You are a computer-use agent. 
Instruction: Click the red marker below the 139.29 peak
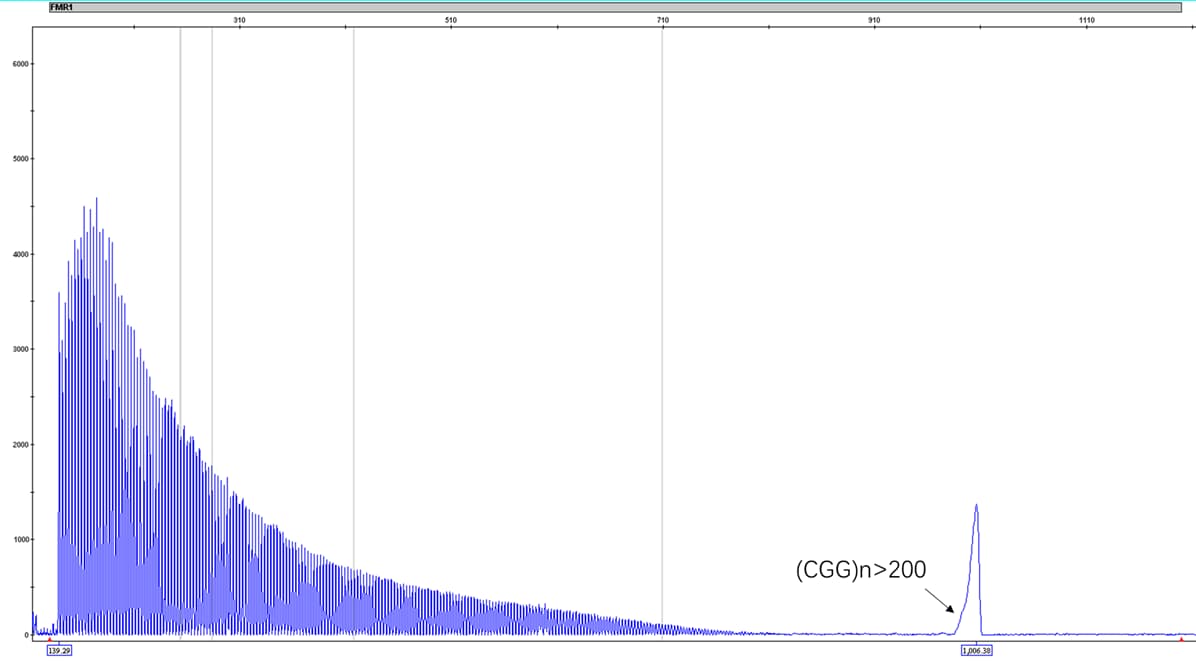(x=49, y=639)
